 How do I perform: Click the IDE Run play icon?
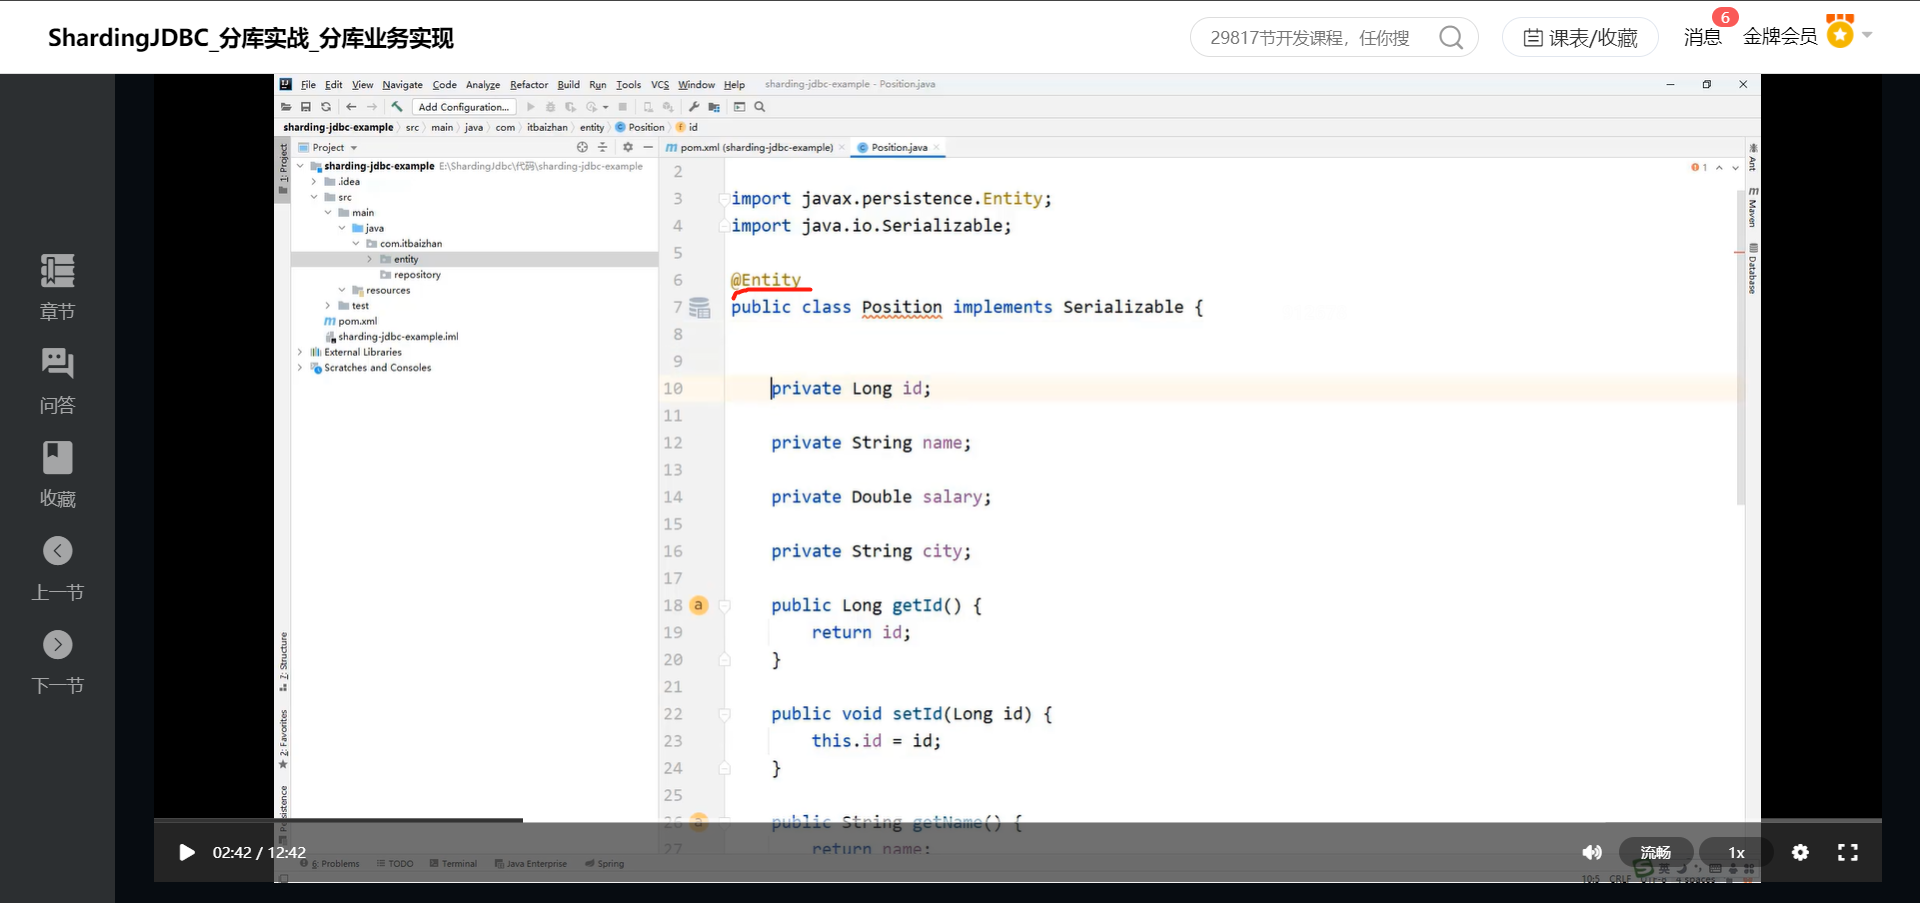coord(531,107)
